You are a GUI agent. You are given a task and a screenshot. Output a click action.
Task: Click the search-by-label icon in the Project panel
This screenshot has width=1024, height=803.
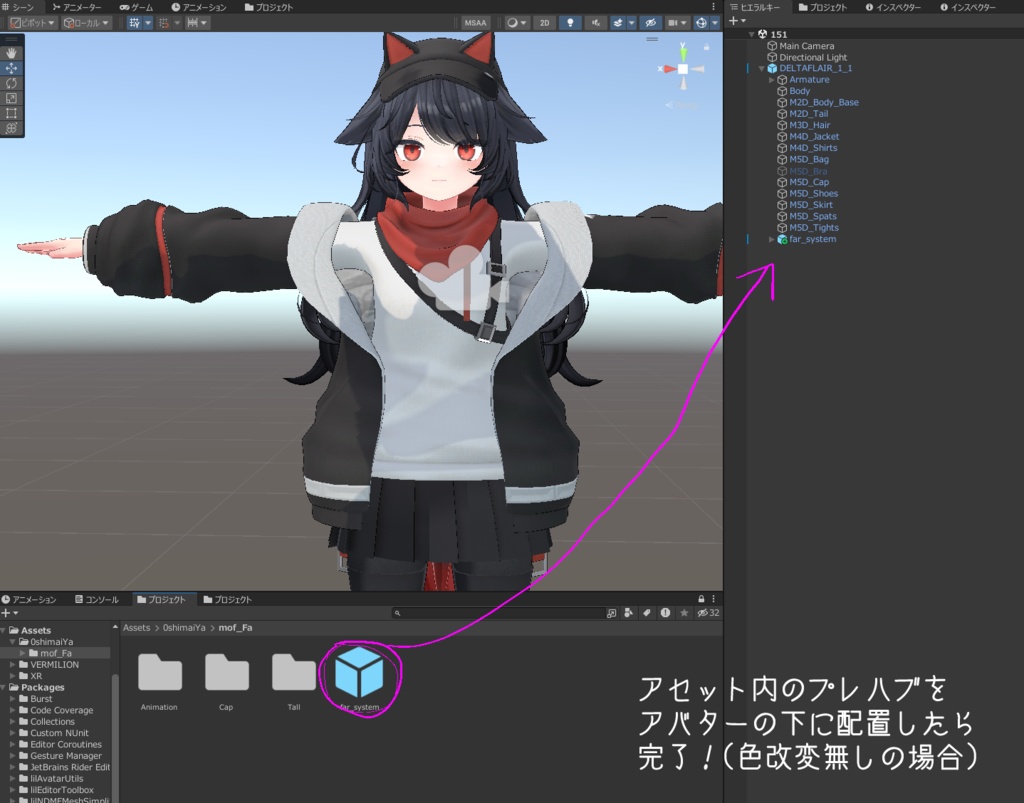(647, 612)
